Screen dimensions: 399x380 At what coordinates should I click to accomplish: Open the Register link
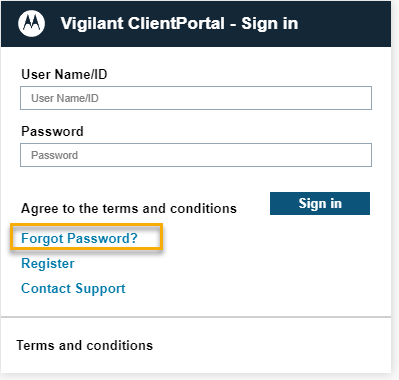click(x=48, y=263)
